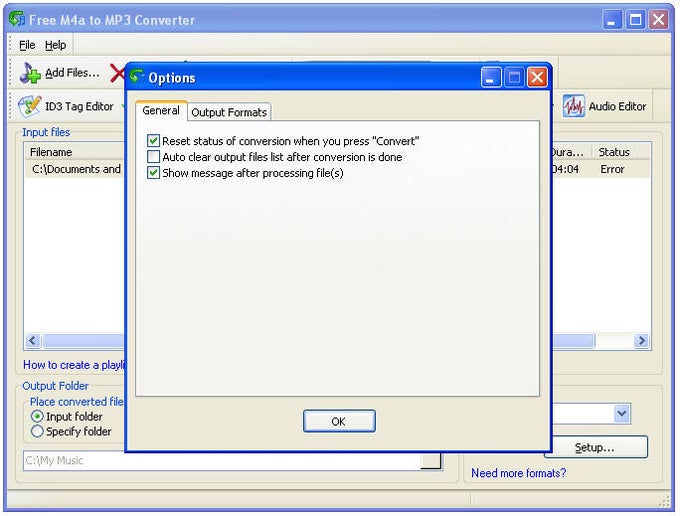Switch to the General tab
The height and width of the screenshot is (516, 680).
[x=161, y=111]
